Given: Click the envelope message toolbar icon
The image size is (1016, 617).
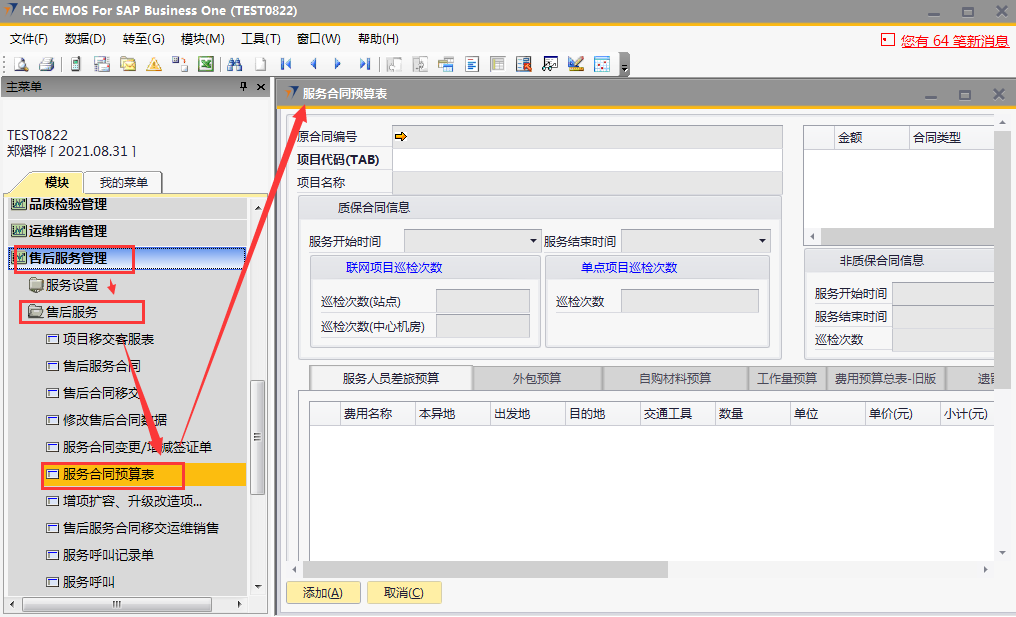Looking at the screenshot, I should tap(127, 64).
